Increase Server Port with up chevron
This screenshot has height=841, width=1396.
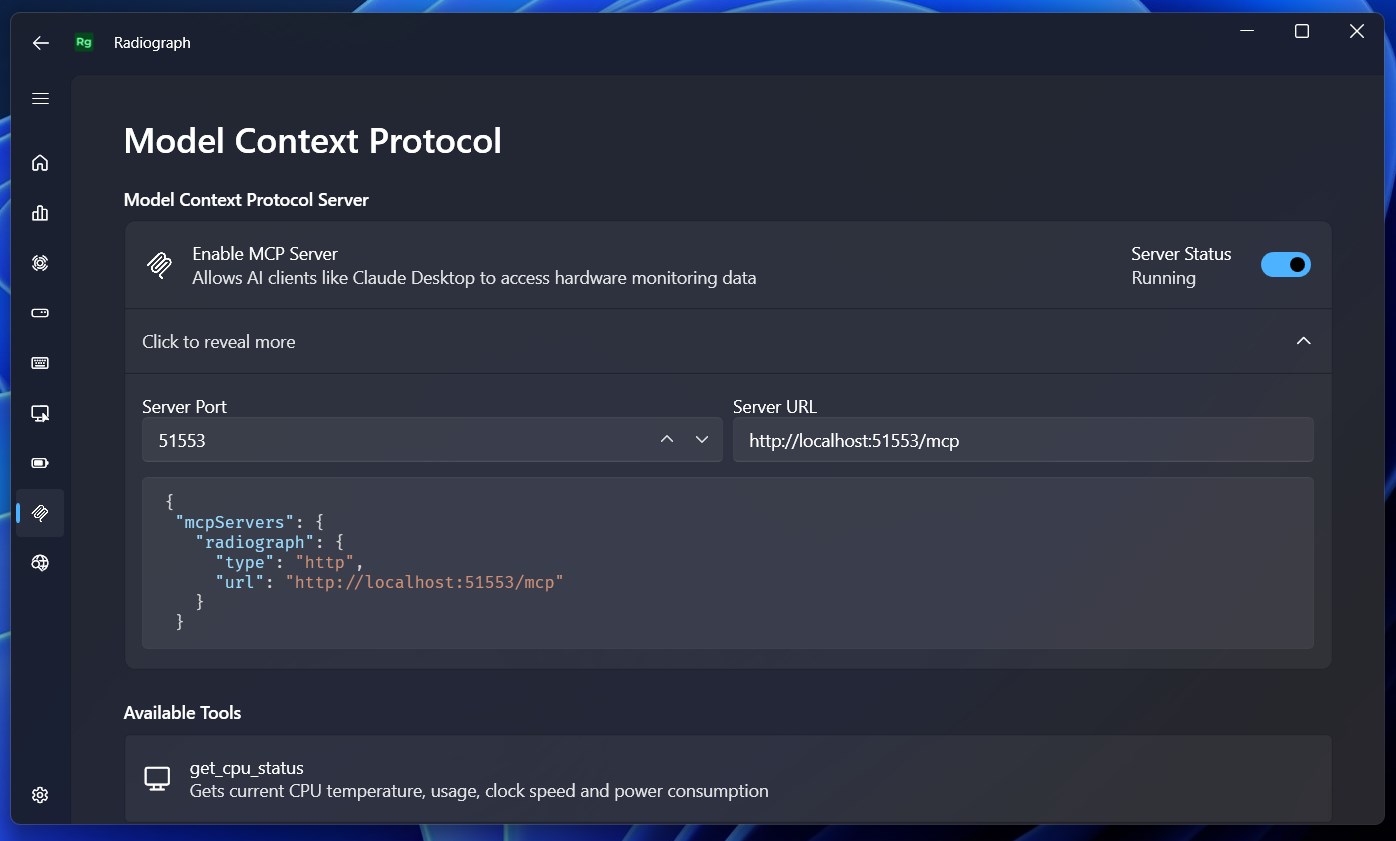tap(667, 440)
